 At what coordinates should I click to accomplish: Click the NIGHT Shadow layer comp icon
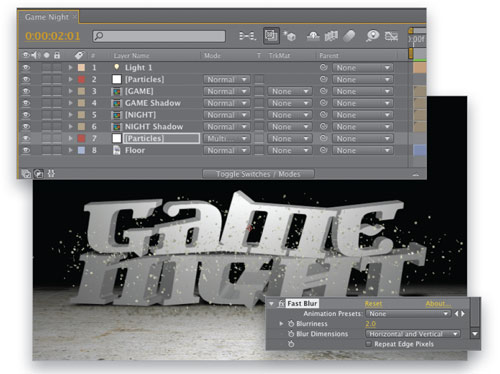pyautogui.click(x=116, y=127)
